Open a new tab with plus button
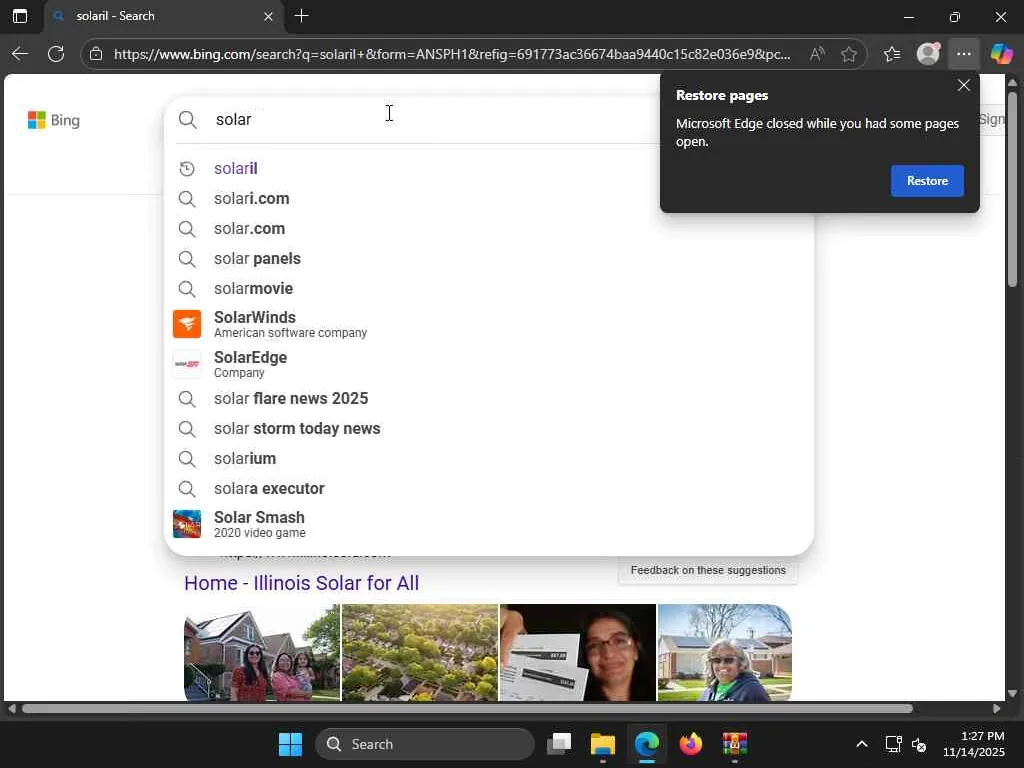Screen dimensions: 1024x768 302,16
